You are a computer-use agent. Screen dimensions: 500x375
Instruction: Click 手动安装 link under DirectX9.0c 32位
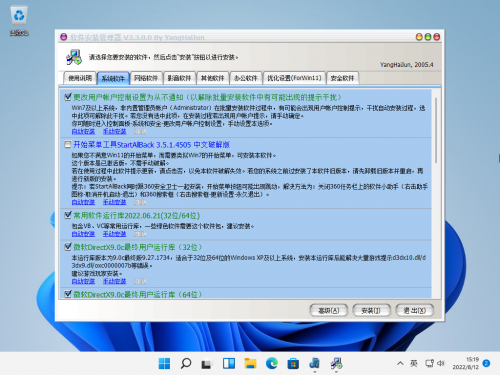(x=114, y=281)
